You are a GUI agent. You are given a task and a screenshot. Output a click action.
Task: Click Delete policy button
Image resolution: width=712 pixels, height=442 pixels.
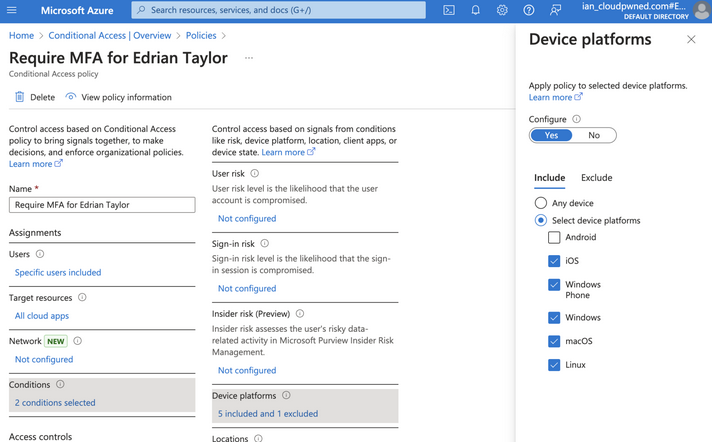[x=35, y=97]
